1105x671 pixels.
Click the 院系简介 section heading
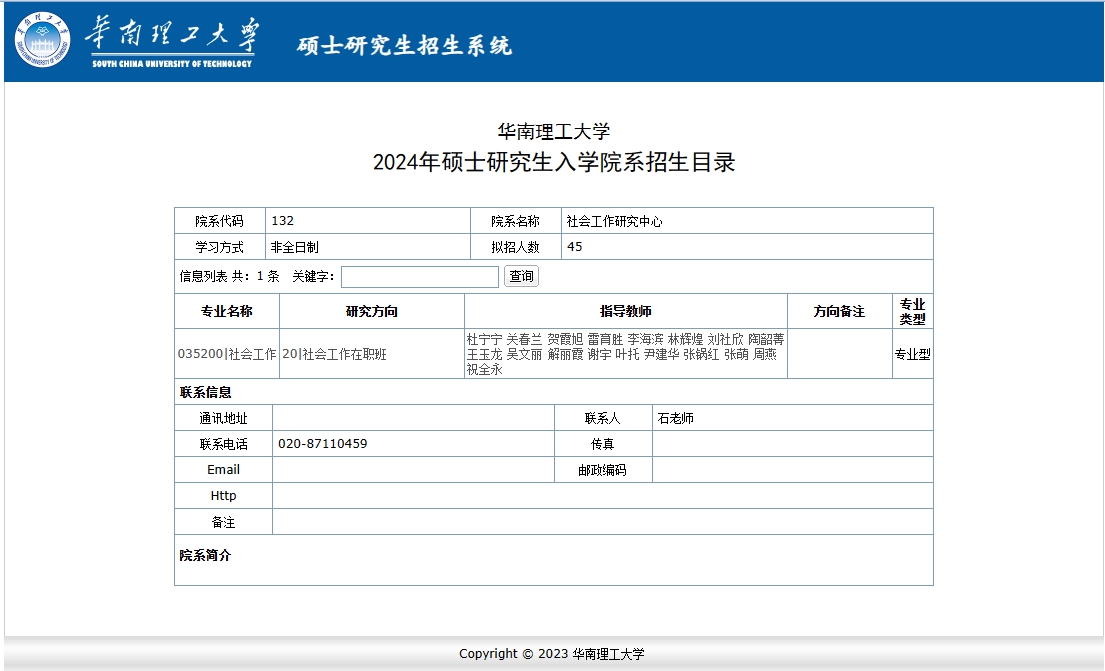tap(205, 555)
